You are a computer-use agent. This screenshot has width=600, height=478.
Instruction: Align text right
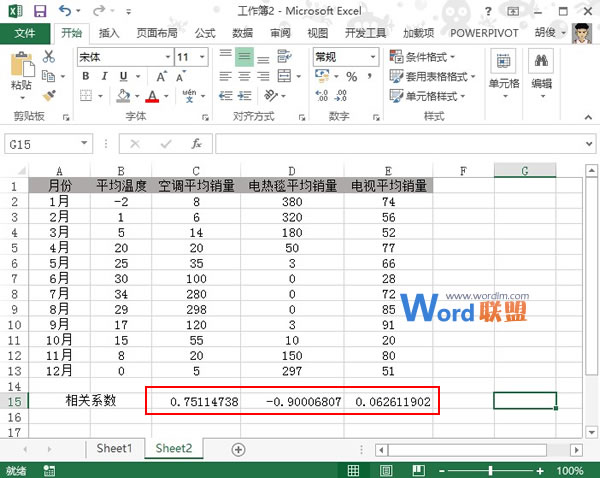[263, 76]
